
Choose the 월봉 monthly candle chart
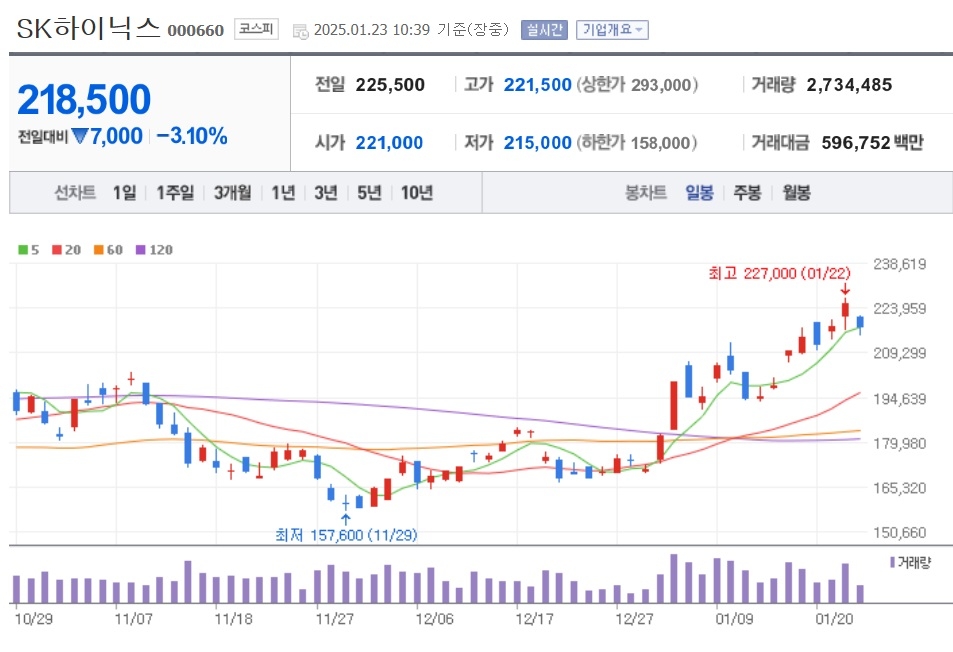pyautogui.click(x=796, y=193)
